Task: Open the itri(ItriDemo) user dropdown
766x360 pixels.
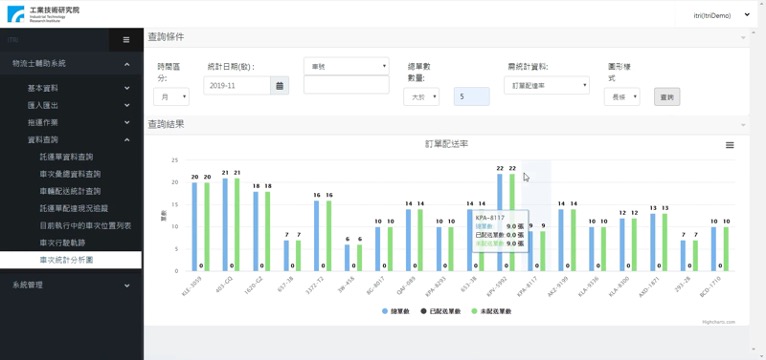Action: coord(722,15)
